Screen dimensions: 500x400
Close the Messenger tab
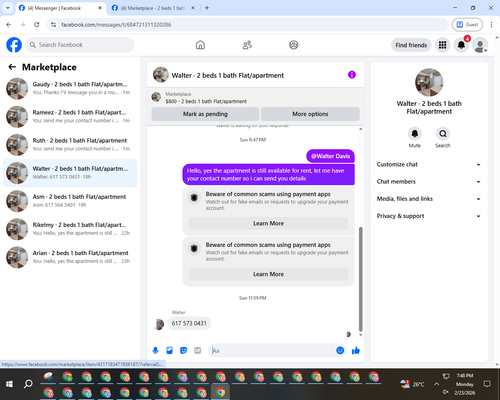tap(100, 8)
